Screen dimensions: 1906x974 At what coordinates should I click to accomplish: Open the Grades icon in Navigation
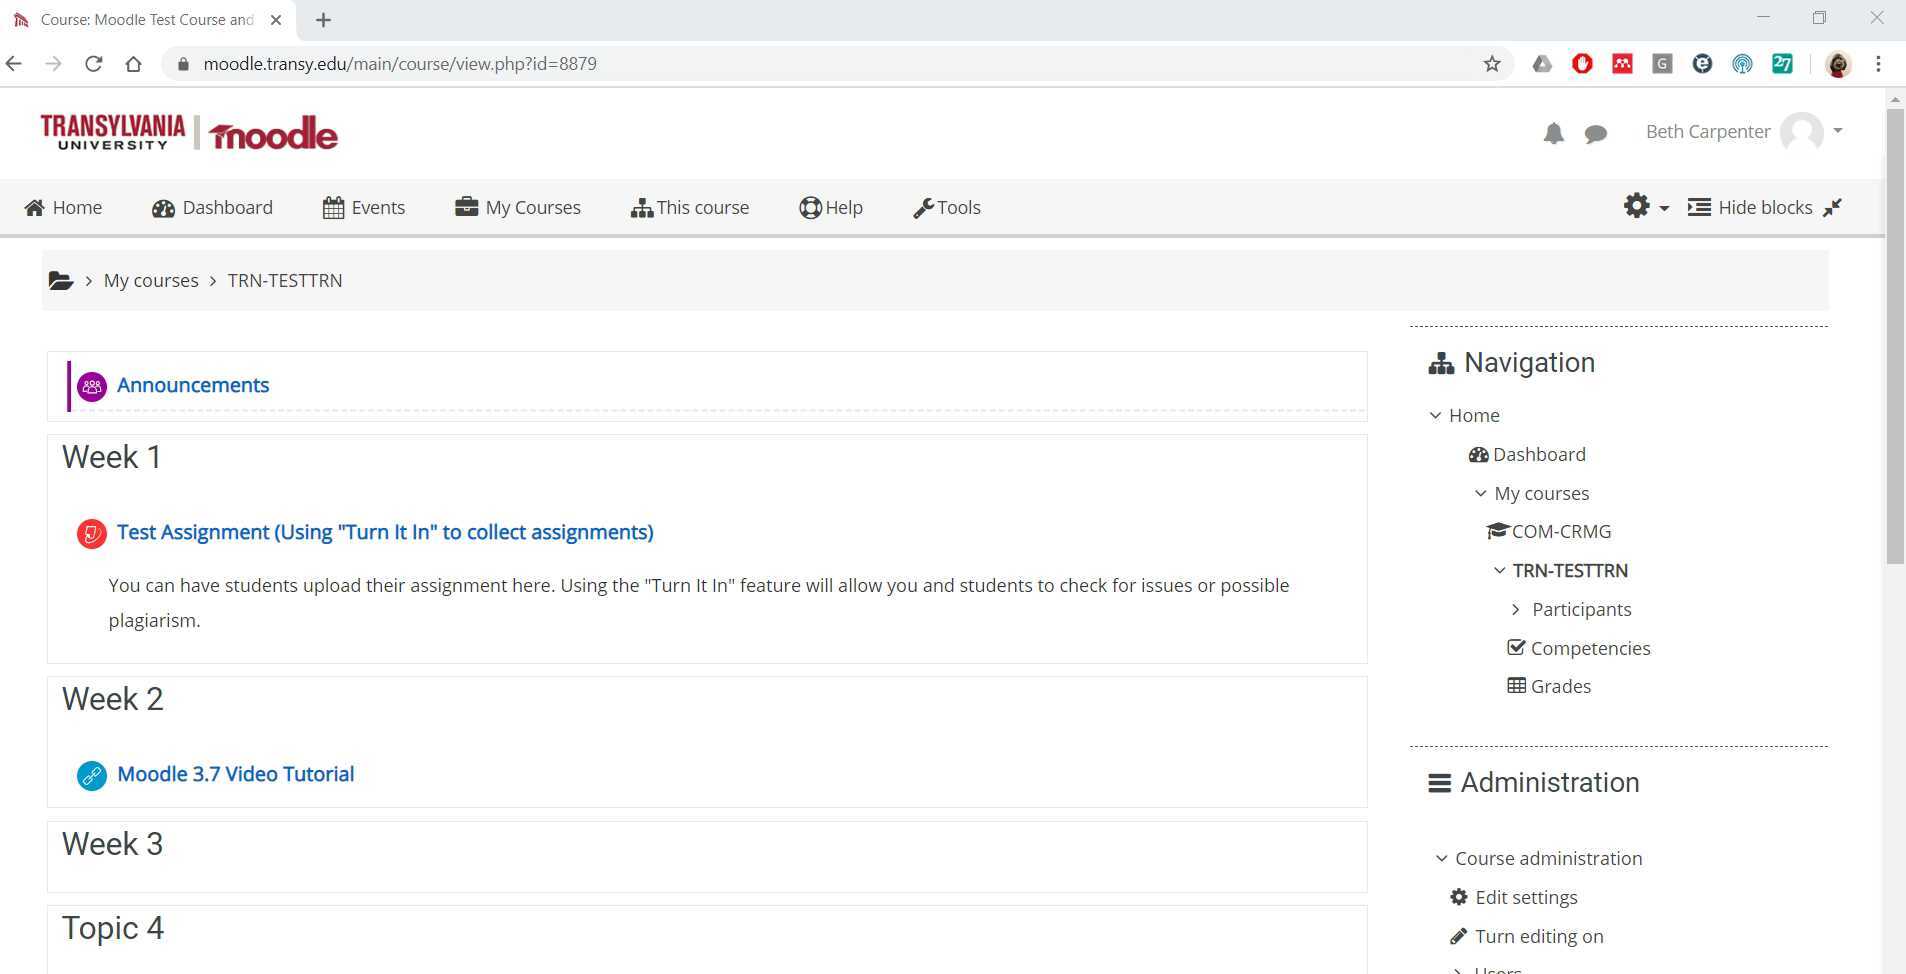(x=1516, y=685)
